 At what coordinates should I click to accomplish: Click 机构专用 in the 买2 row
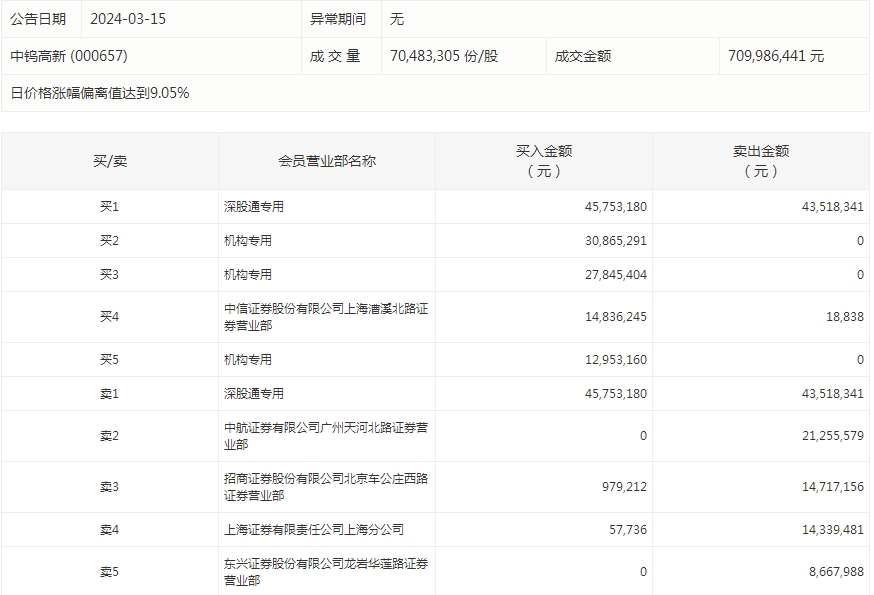[248, 241]
